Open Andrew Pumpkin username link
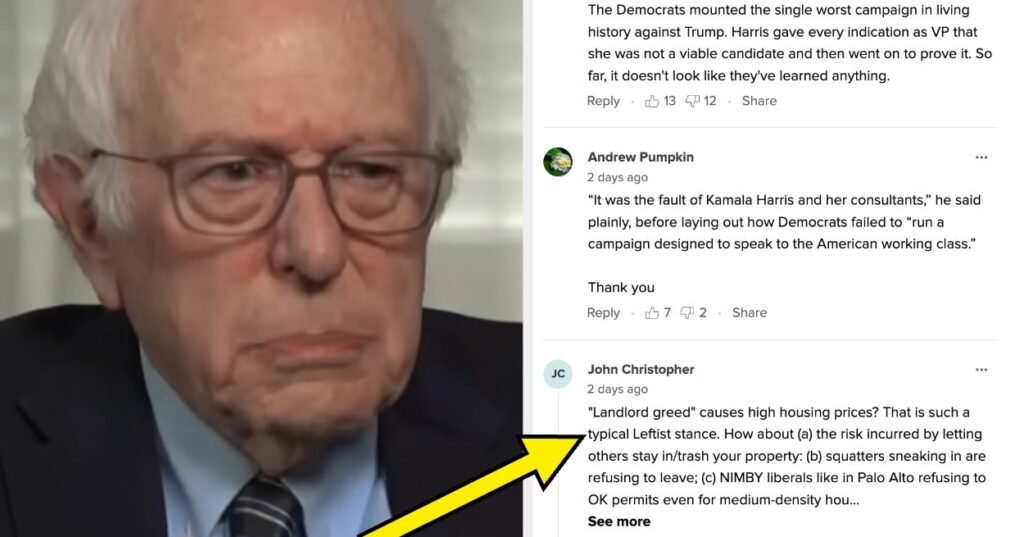This screenshot has width=1024, height=537. pyautogui.click(x=640, y=157)
